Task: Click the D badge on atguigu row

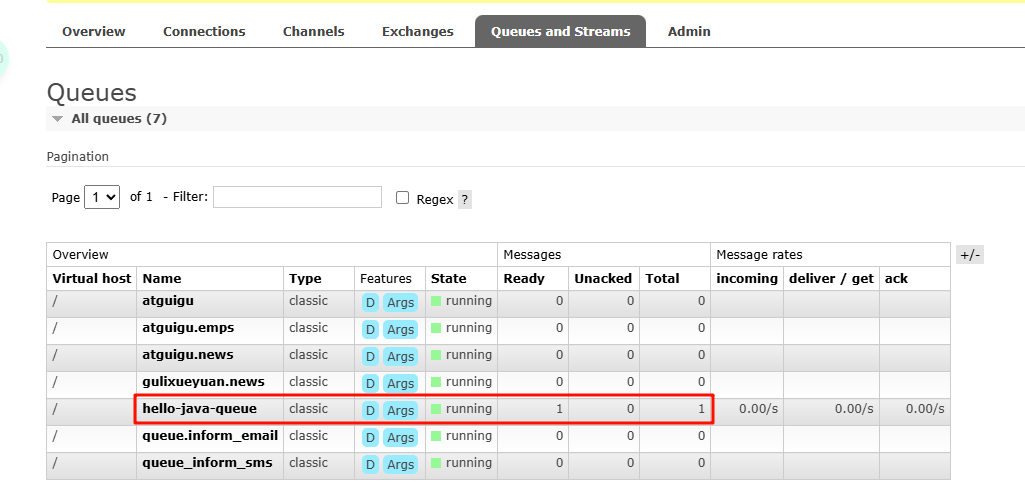Action: (x=370, y=302)
